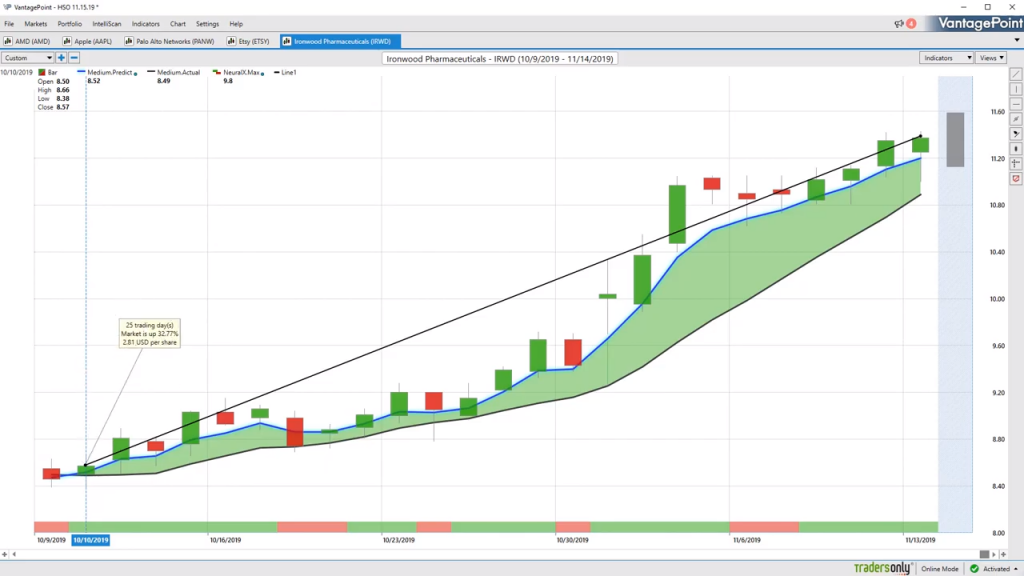
Task: Click the black Medium.Actual color swatch
Action: click(151, 72)
